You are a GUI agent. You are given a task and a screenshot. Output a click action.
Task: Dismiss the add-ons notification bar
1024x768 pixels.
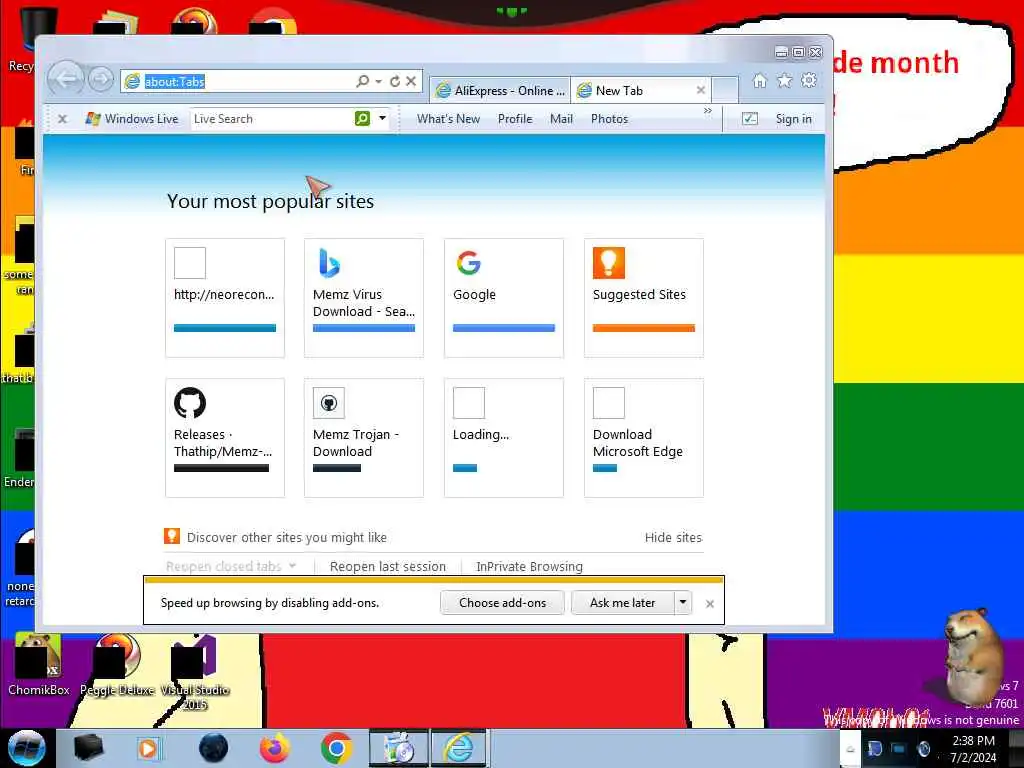710,604
